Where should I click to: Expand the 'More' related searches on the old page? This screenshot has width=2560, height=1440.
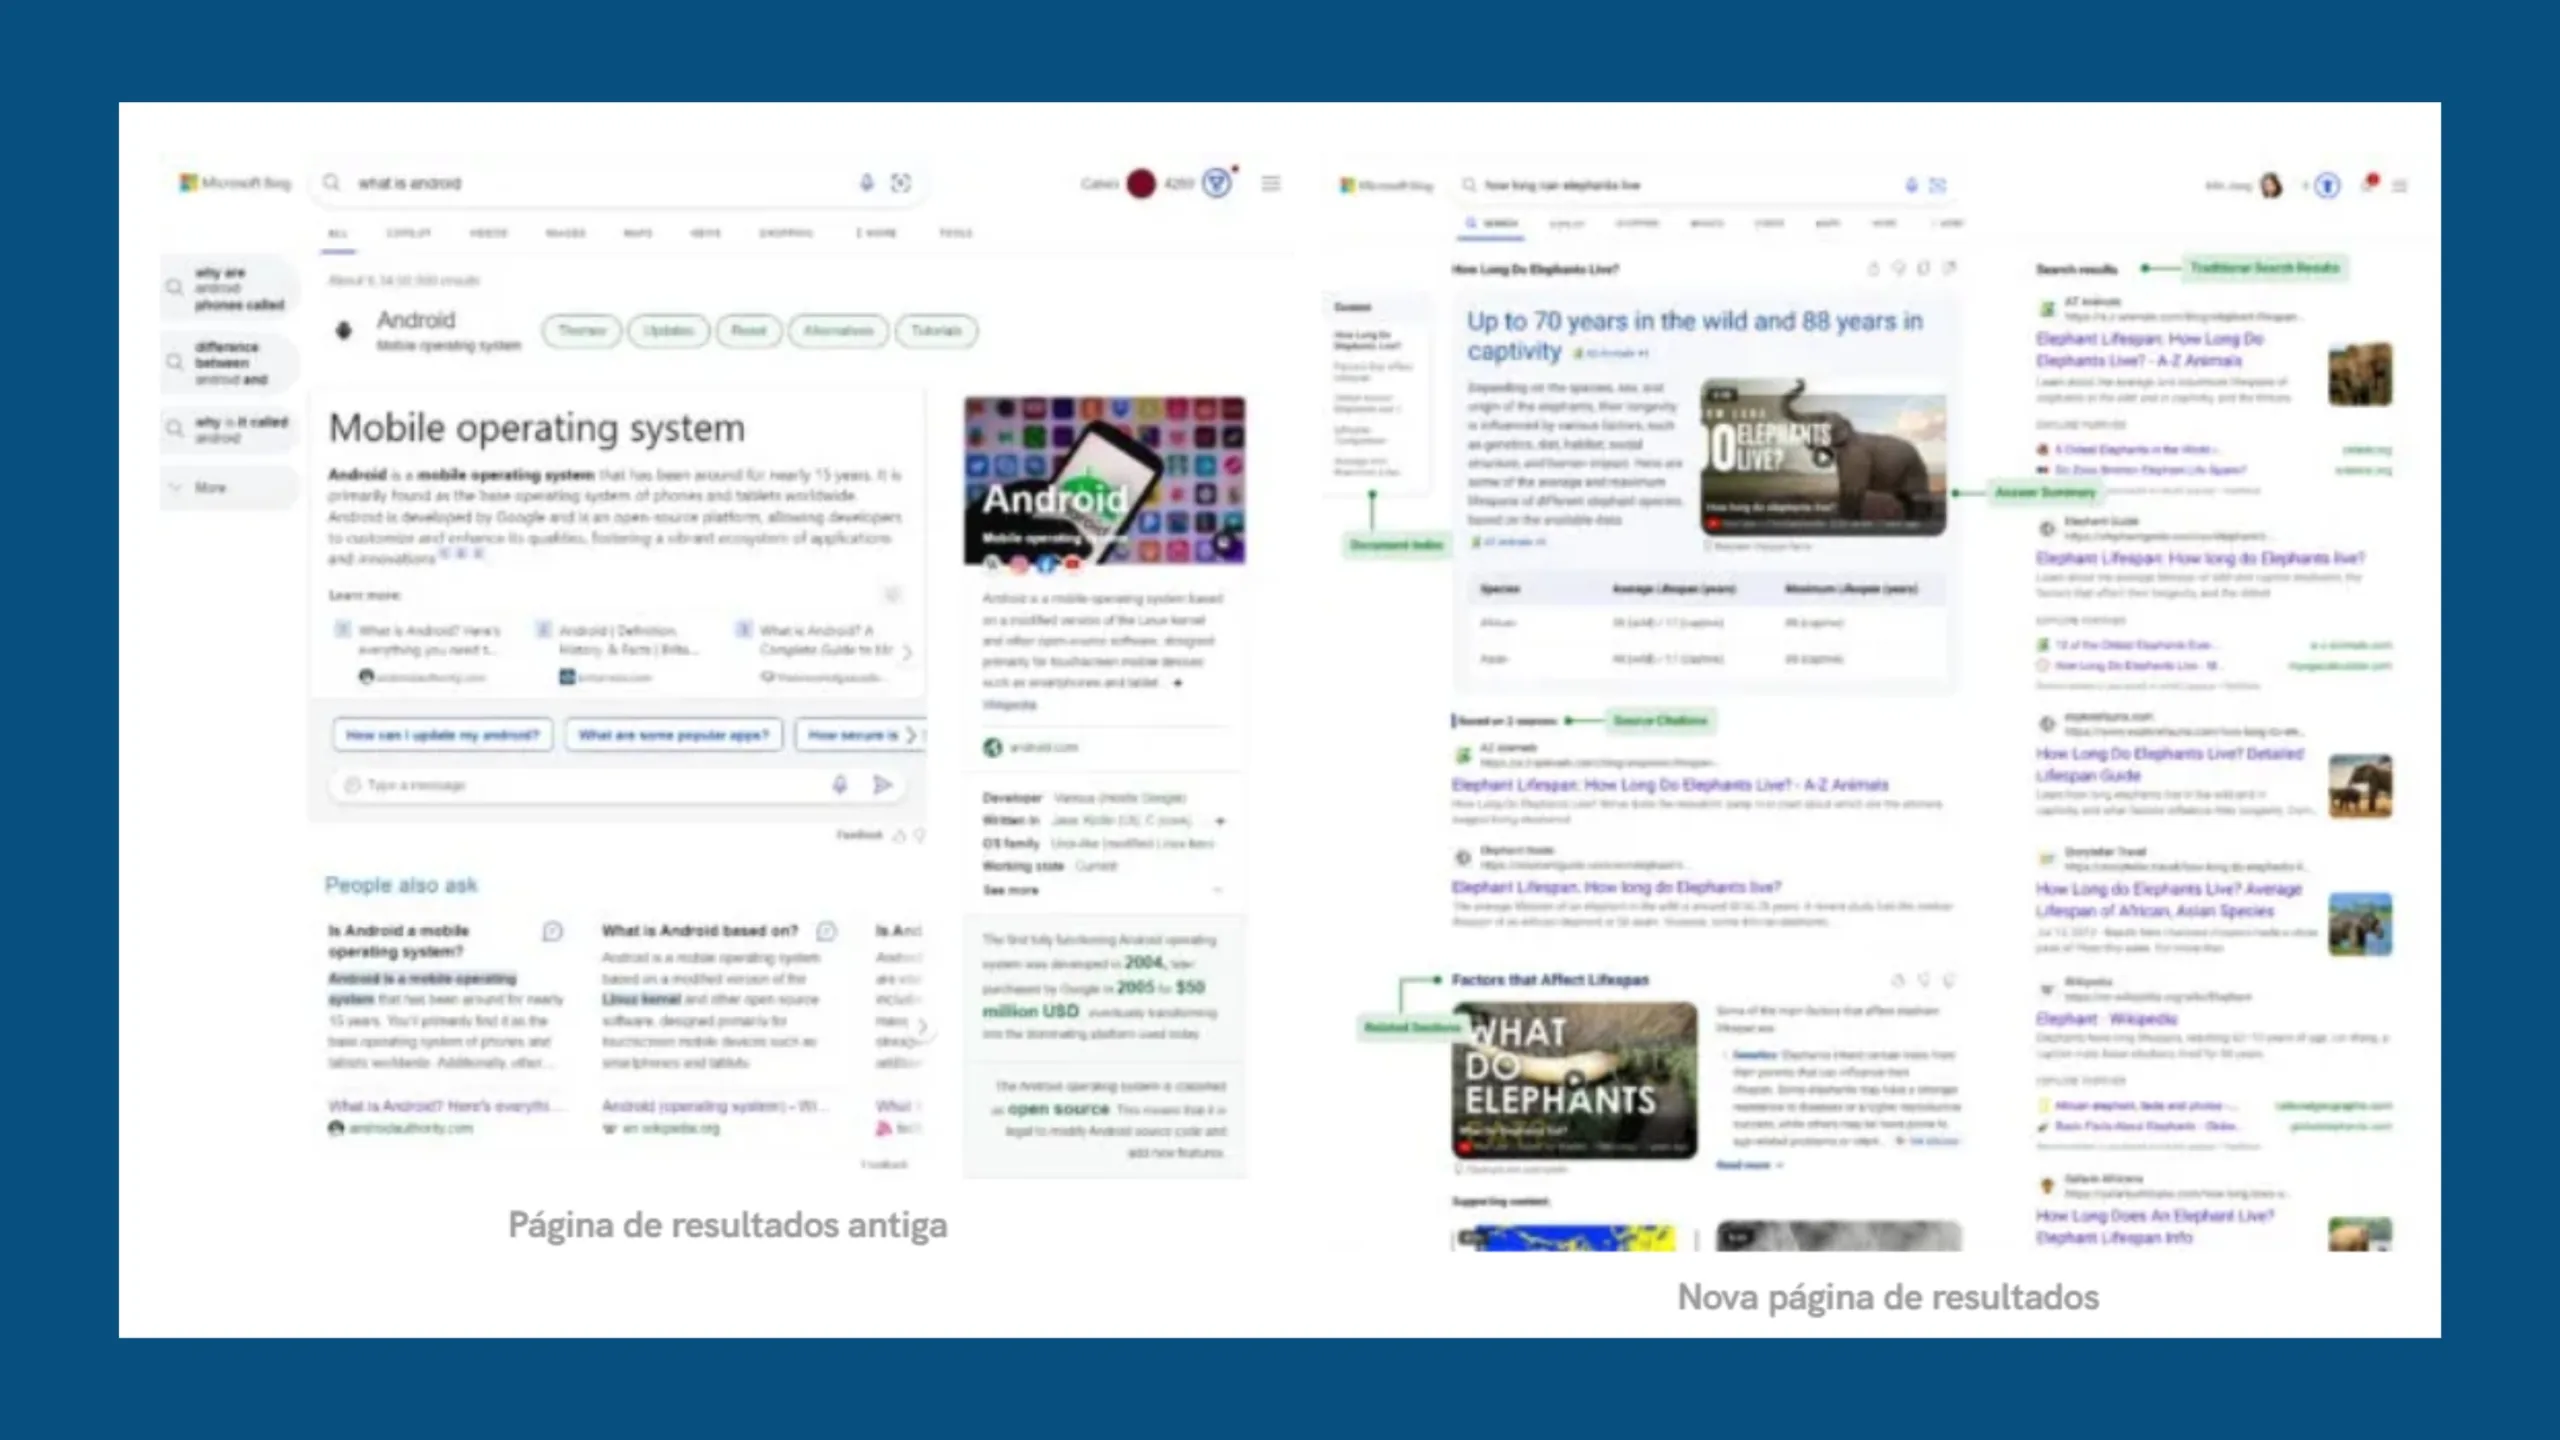tap(229, 487)
